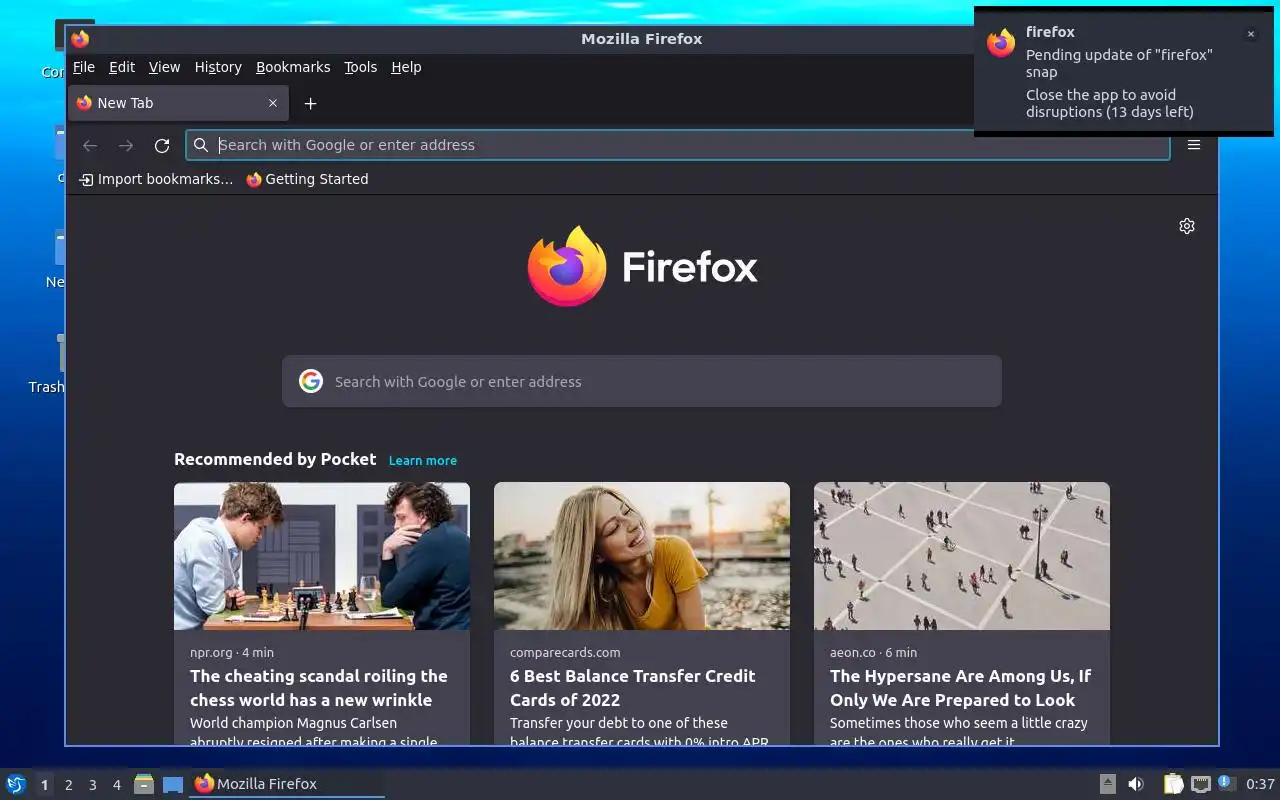
Task: Focus the address bar search field
Action: [x=677, y=145]
